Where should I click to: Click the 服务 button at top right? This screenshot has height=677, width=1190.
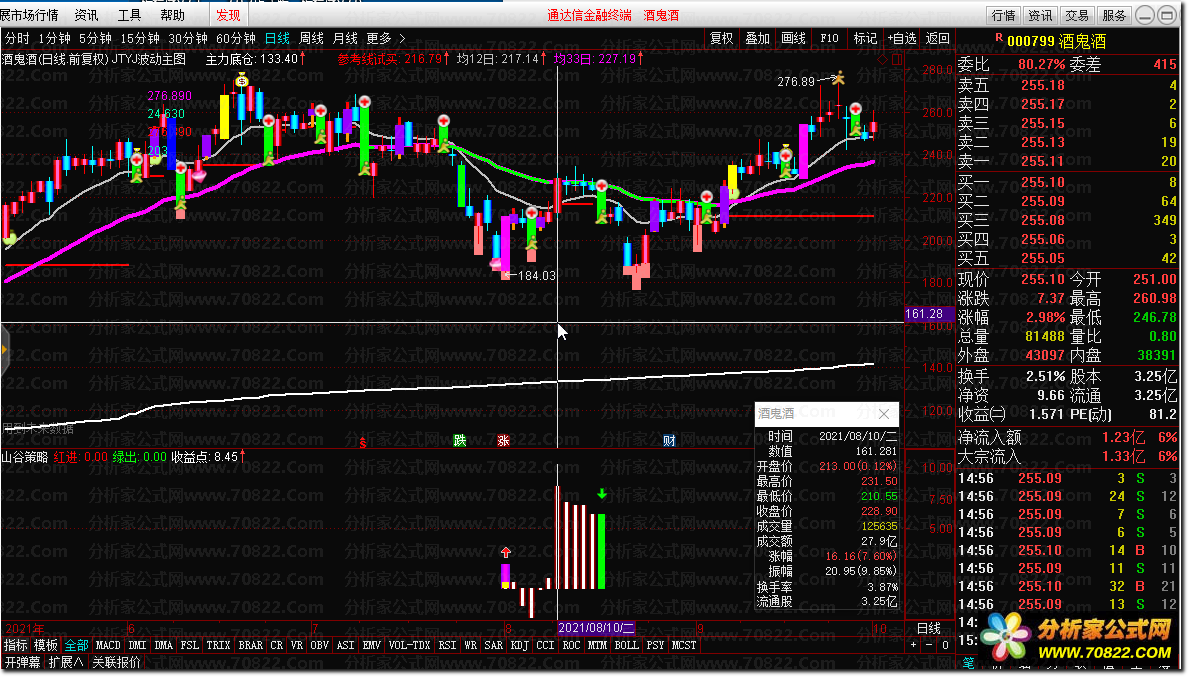point(1114,15)
